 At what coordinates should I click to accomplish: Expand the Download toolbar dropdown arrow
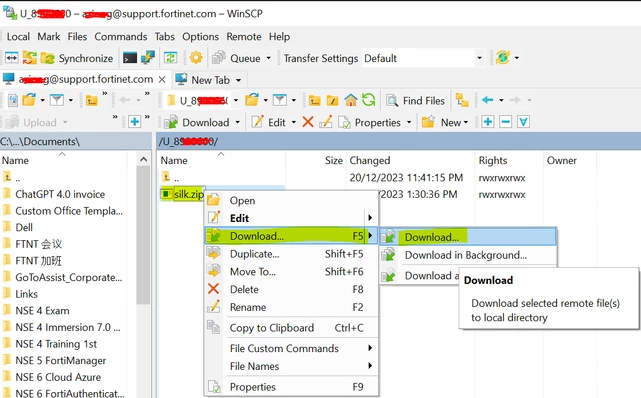coord(238,122)
